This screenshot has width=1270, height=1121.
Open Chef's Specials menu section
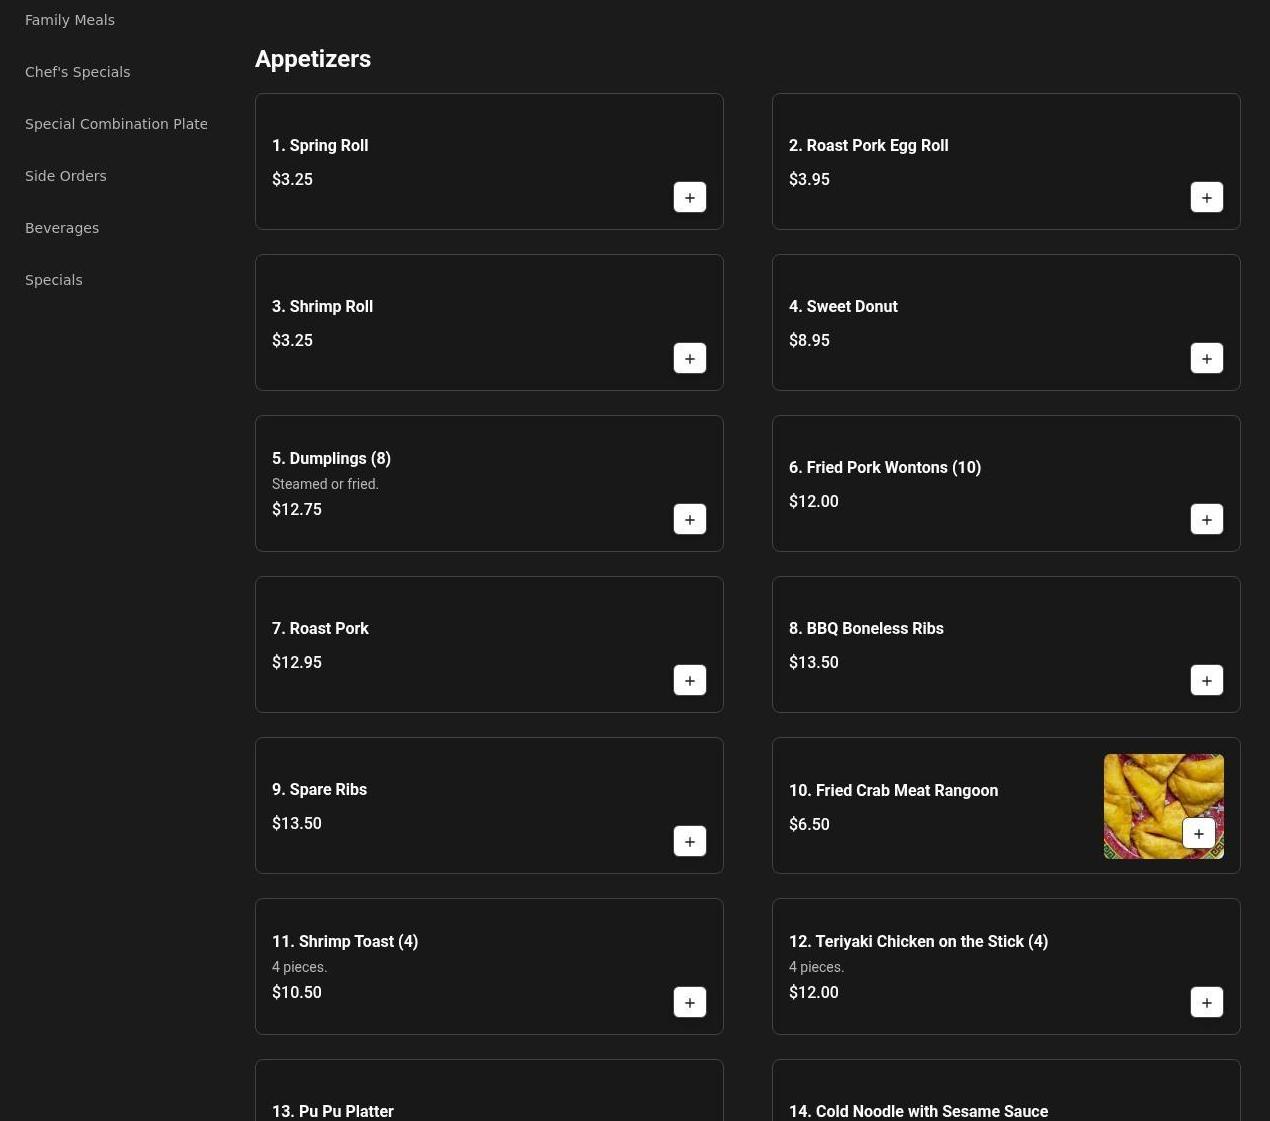pos(78,72)
